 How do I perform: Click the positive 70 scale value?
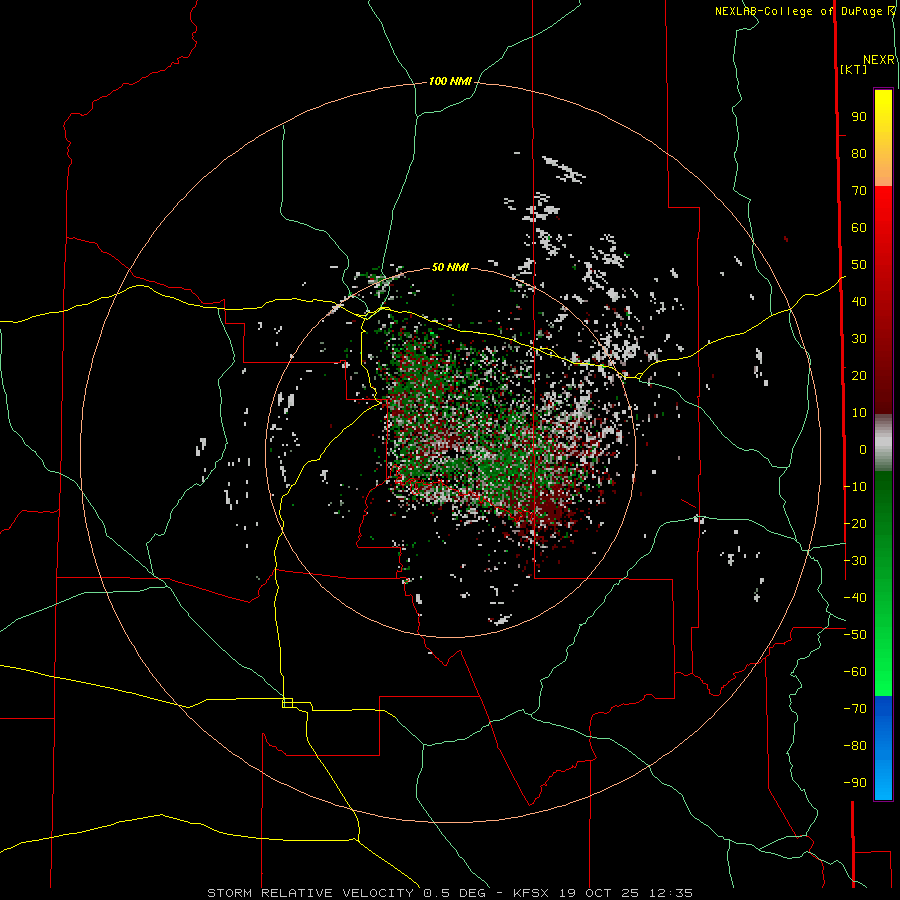(859, 191)
